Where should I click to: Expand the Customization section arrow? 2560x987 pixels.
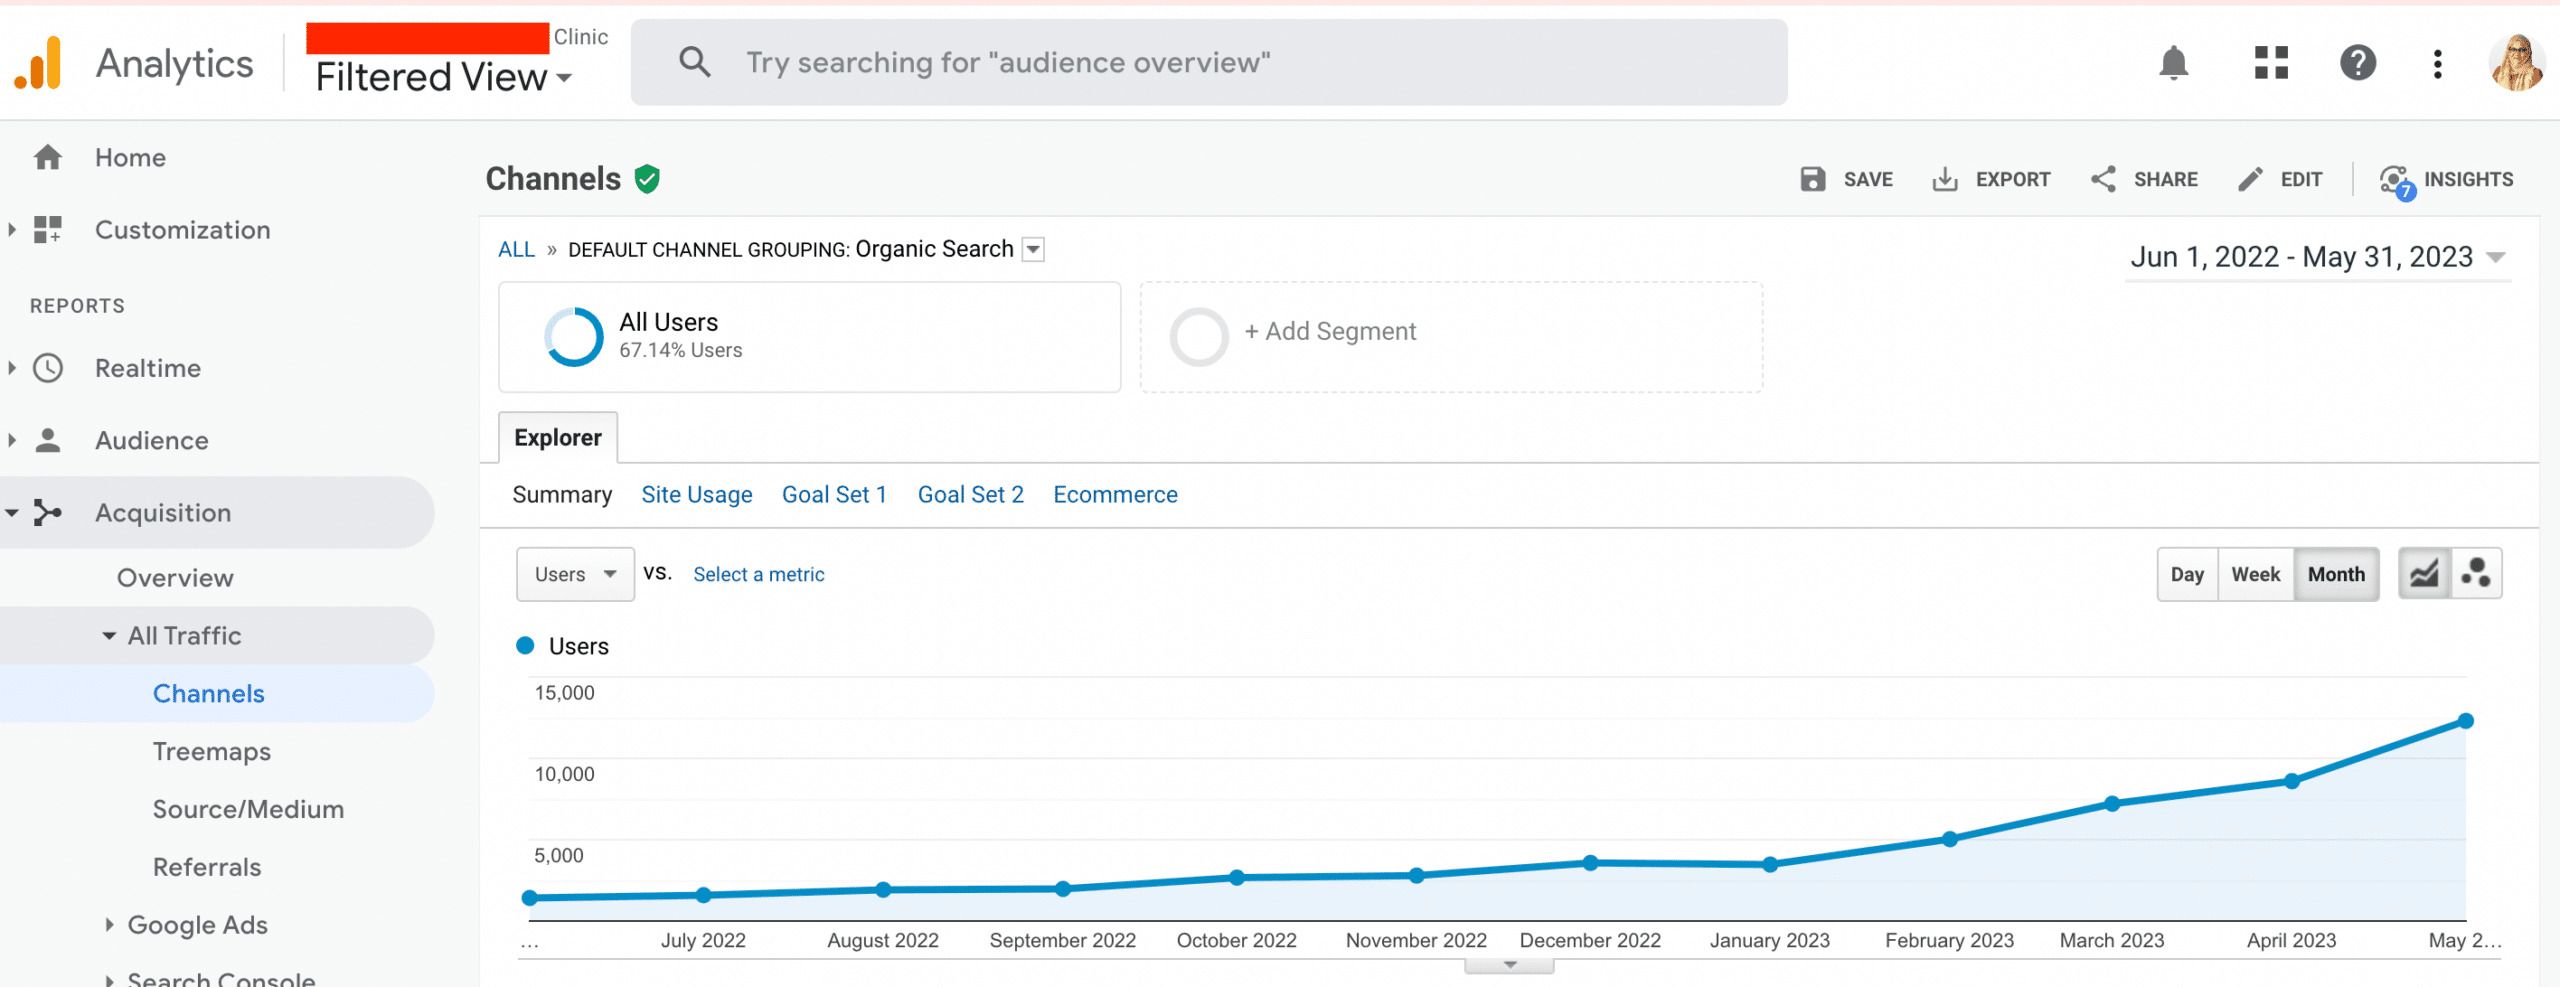tap(12, 230)
